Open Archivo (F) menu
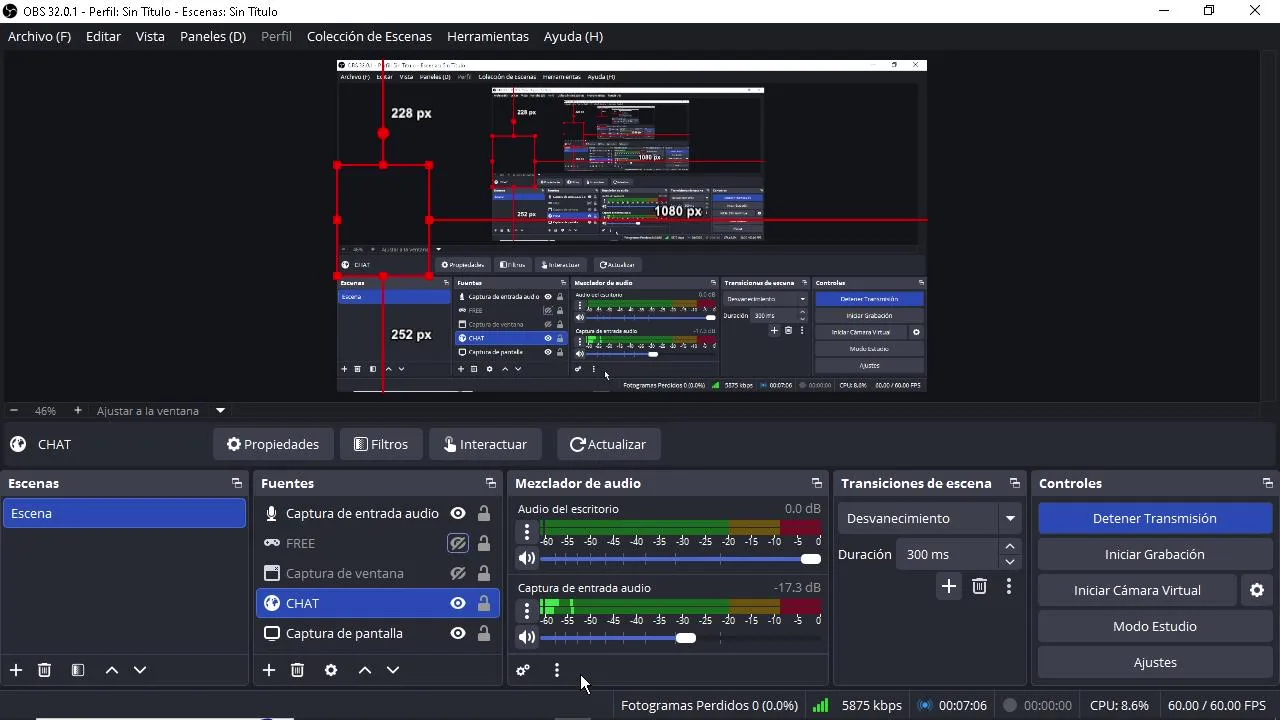This screenshot has height=720, width=1280. (x=39, y=36)
